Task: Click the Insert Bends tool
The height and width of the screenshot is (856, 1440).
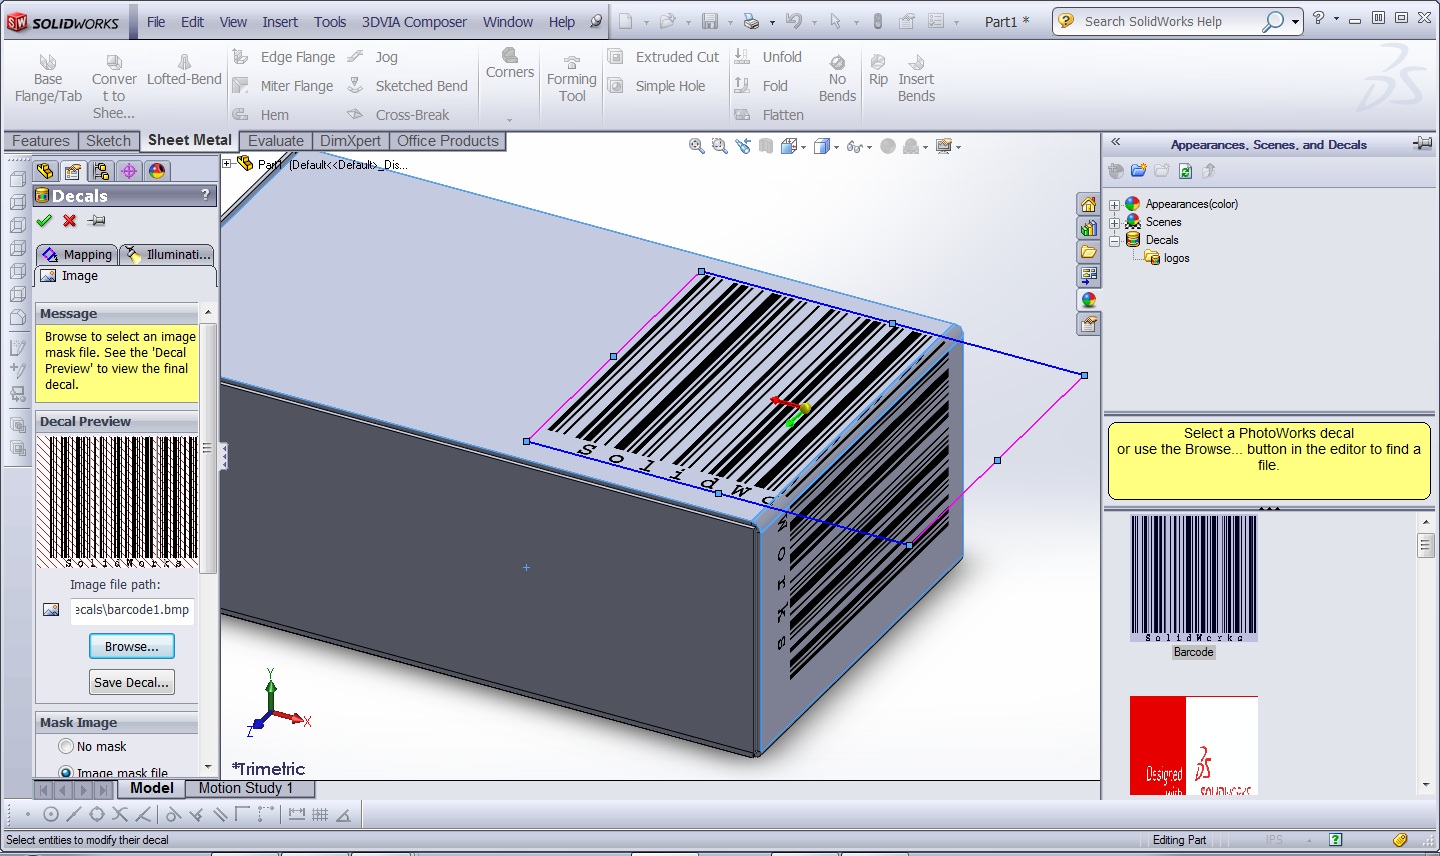Action: click(916, 79)
